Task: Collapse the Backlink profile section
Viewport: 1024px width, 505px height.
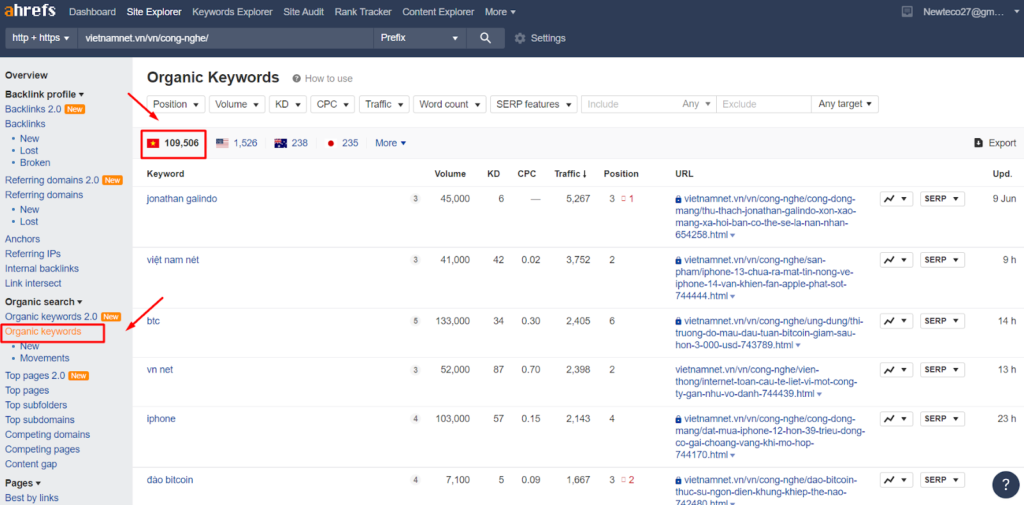Action: tap(44, 94)
